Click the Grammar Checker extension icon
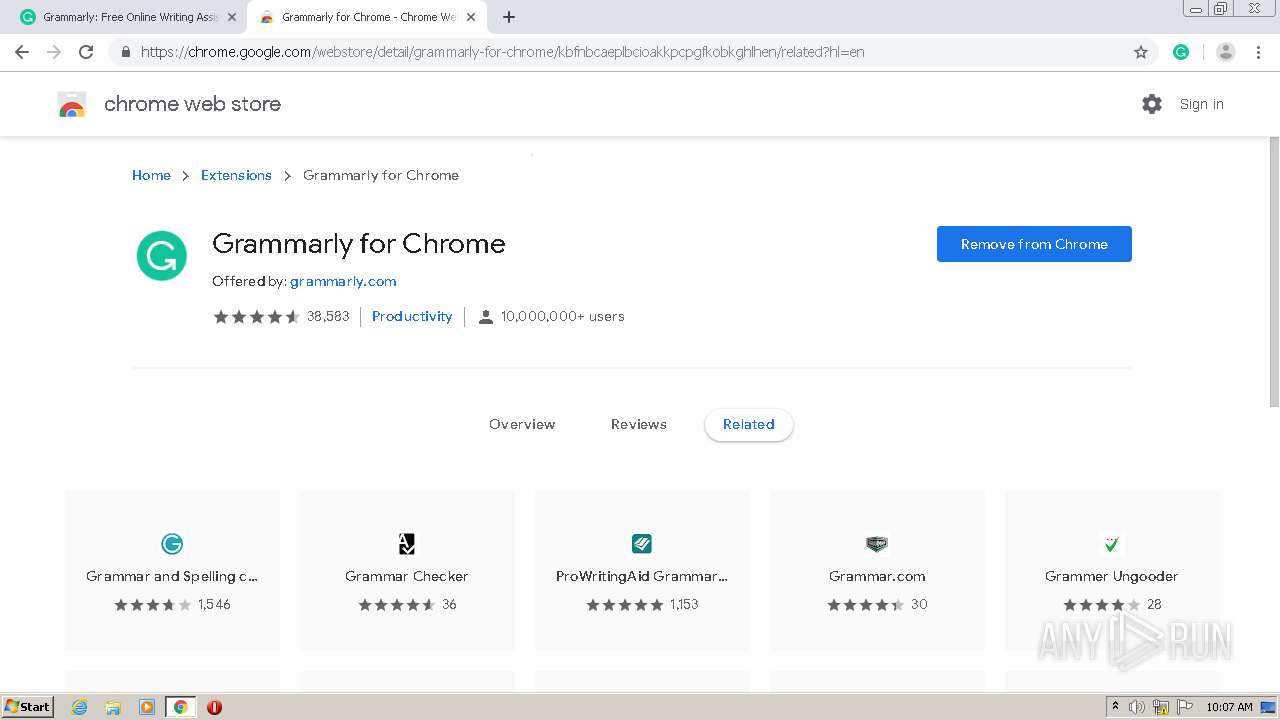1280x720 pixels. (407, 544)
